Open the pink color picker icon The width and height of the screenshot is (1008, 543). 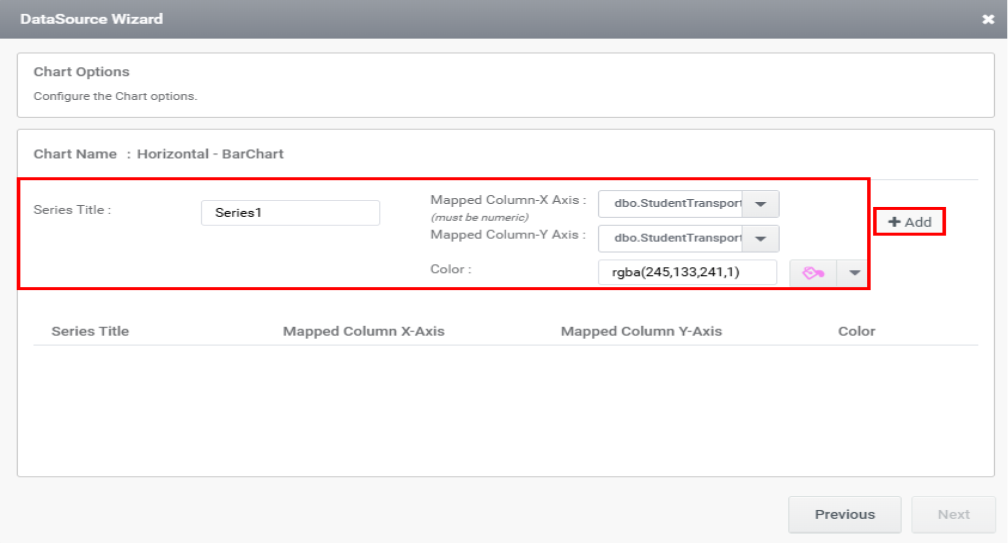pos(812,272)
